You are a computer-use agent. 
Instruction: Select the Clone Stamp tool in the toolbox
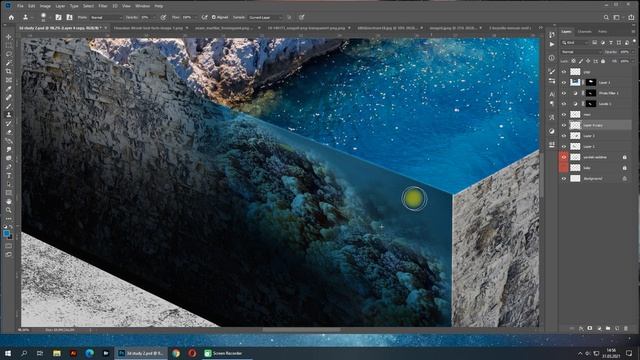pos(9,115)
